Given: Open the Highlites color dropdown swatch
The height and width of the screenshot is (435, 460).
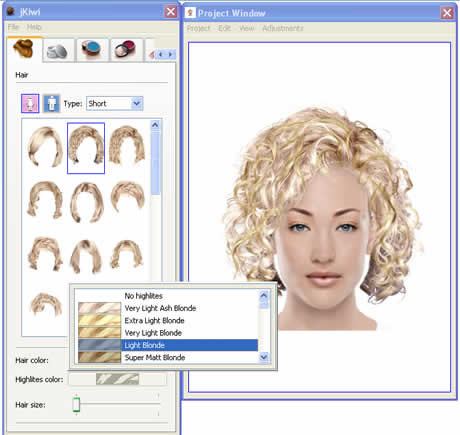Looking at the screenshot, I should 117,379.
